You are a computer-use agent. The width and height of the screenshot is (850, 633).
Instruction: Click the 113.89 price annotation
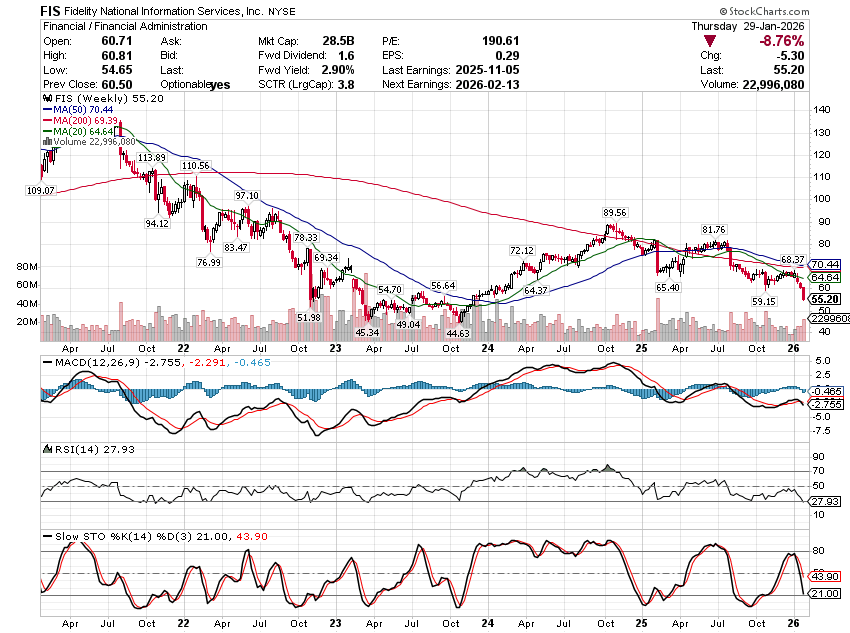coord(152,158)
